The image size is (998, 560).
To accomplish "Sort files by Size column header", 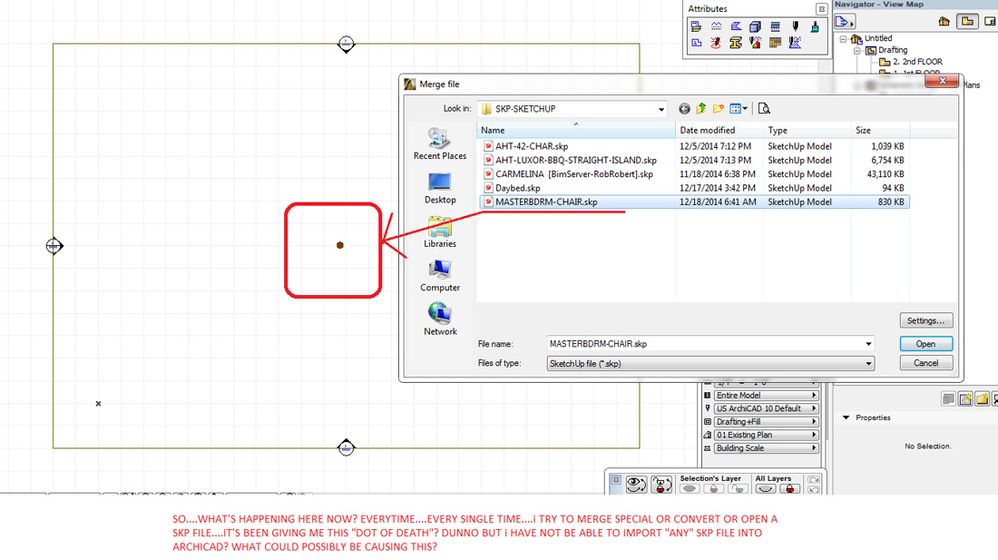I will click(881, 130).
